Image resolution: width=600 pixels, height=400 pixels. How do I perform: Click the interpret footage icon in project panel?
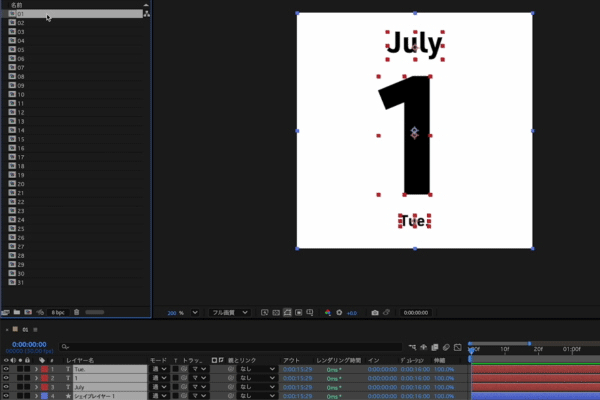tap(5, 312)
